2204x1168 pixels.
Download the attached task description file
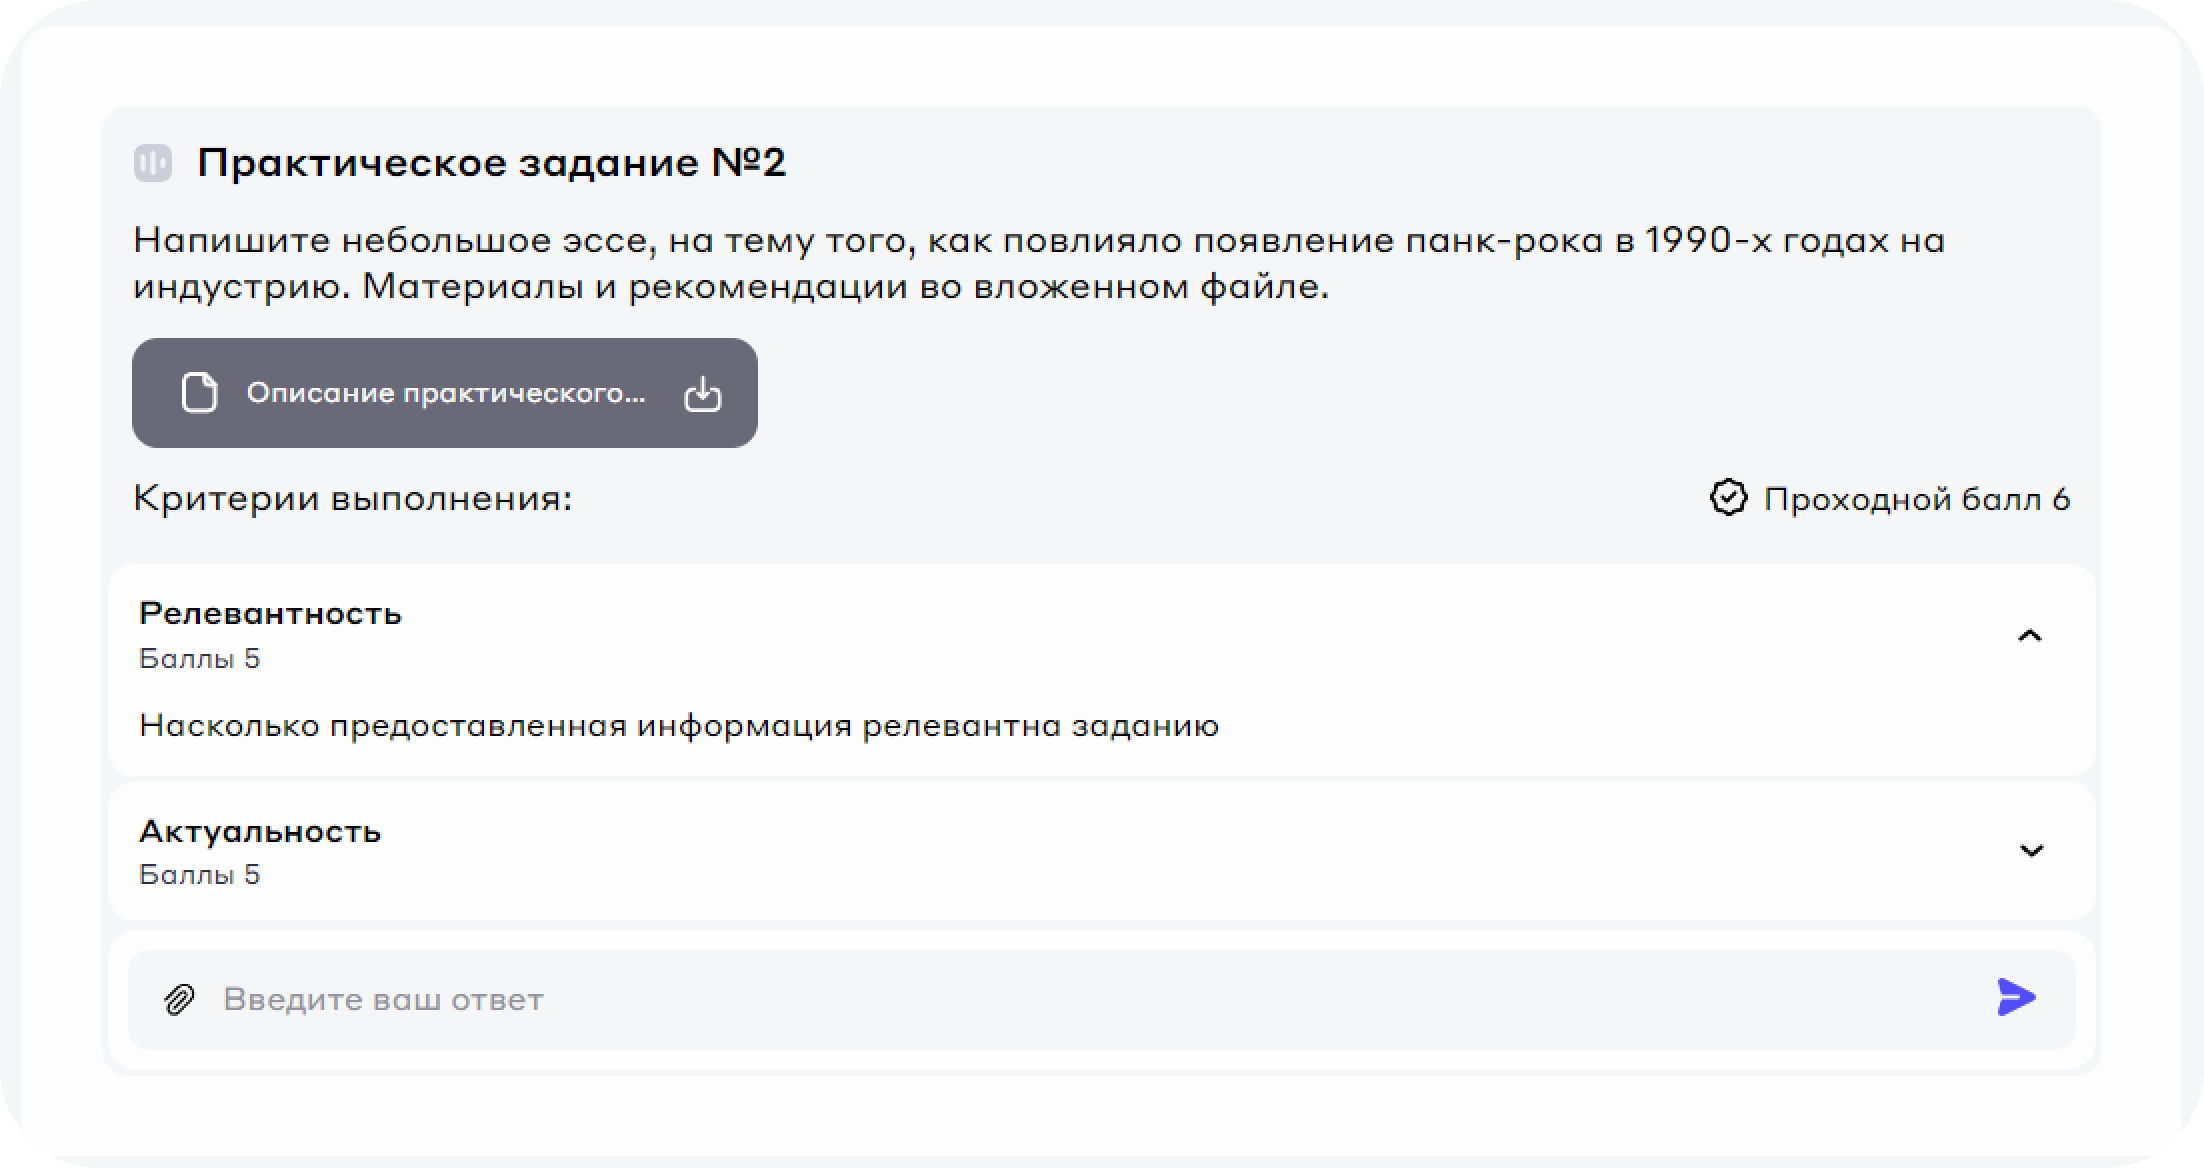702,393
